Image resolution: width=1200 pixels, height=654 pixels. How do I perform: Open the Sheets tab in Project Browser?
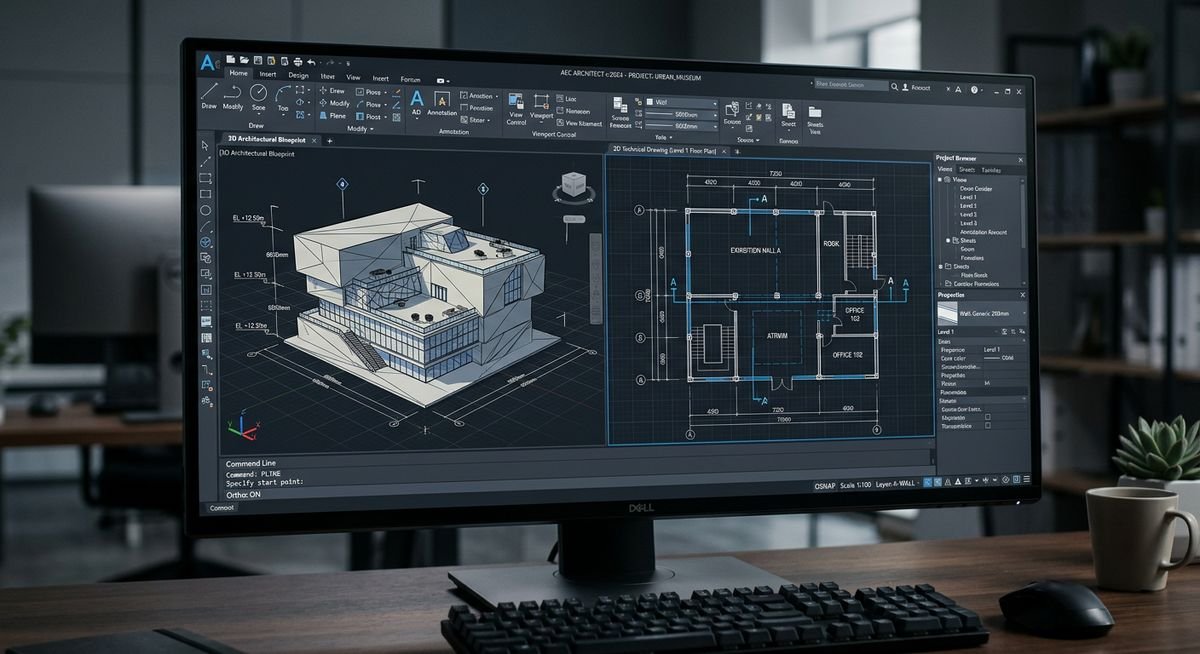[x=967, y=170]
